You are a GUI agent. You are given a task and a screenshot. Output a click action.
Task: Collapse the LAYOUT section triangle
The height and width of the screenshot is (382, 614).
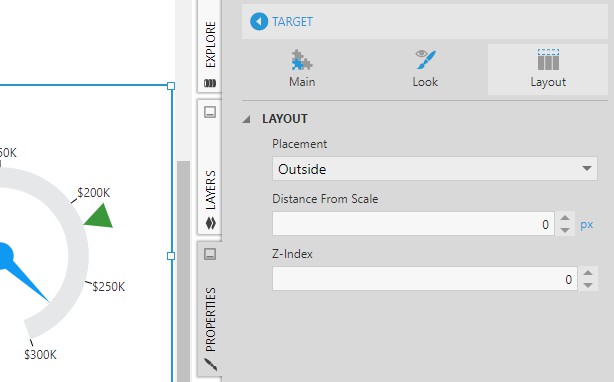point(246,119)
